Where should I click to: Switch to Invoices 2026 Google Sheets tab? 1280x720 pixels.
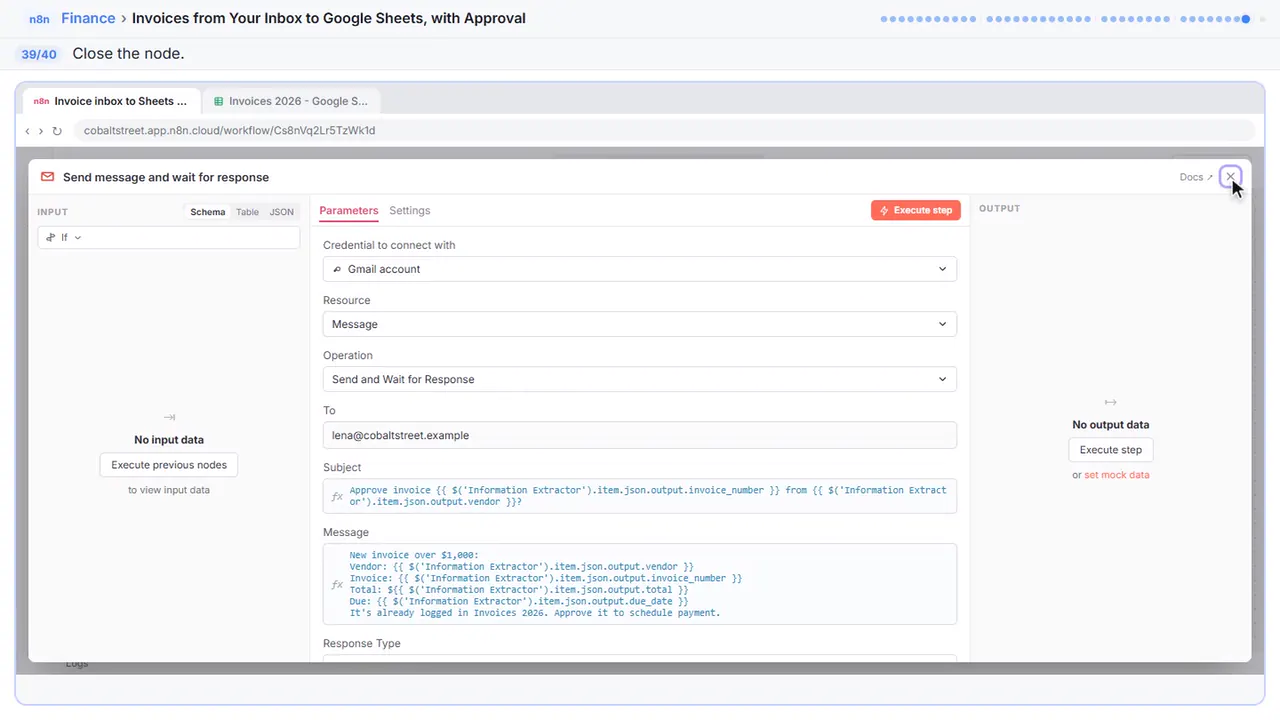pos(291,101)
